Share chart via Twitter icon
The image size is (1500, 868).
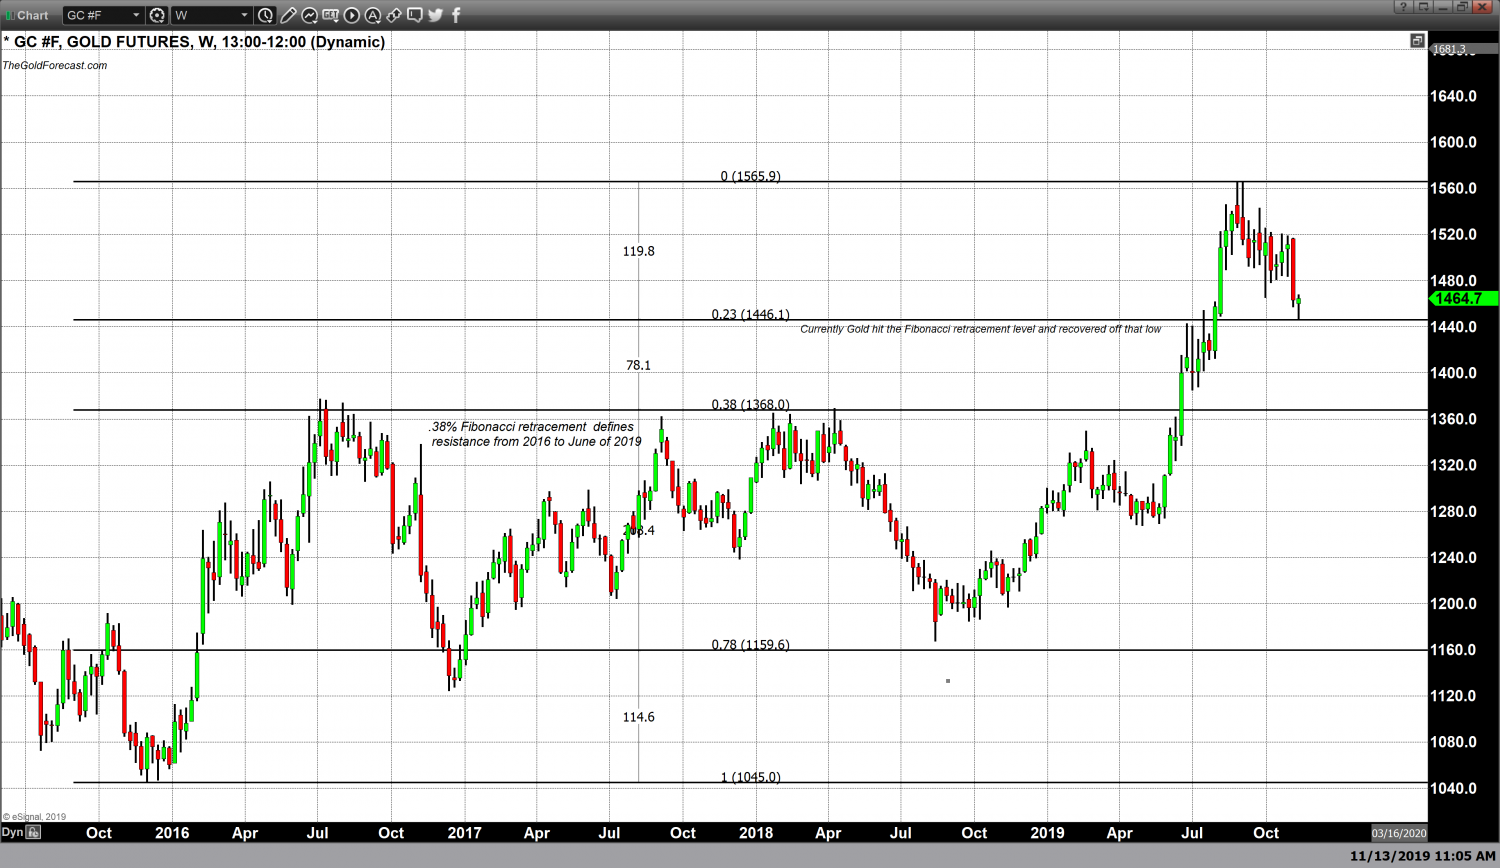(x=435, y=15)
